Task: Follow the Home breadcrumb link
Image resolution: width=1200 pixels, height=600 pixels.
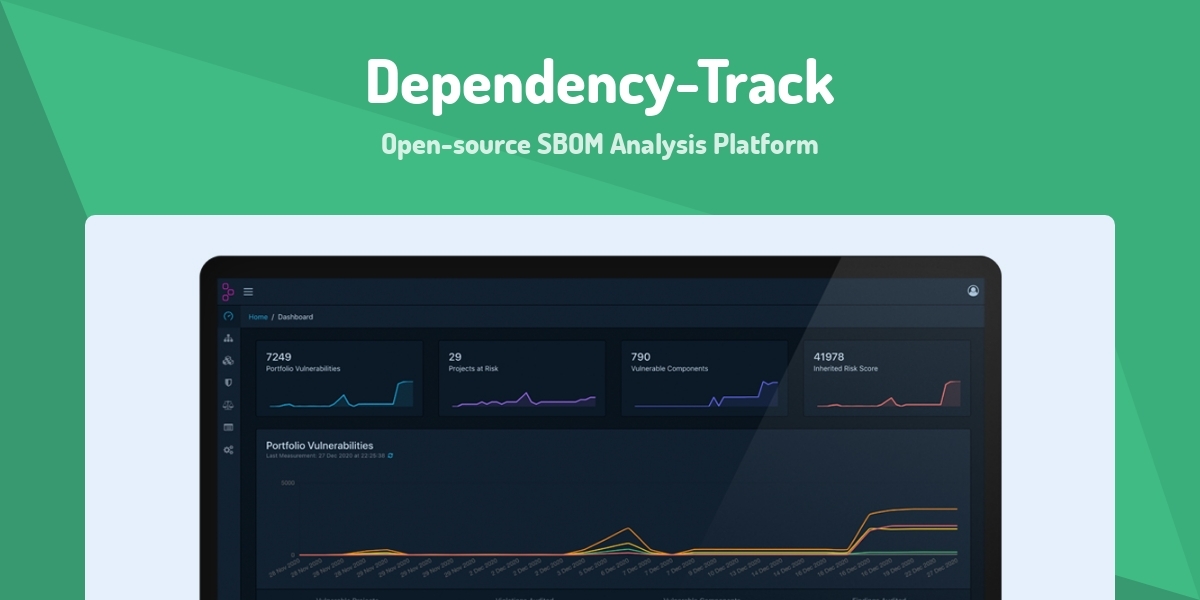Action: click(x=258, y=317)
